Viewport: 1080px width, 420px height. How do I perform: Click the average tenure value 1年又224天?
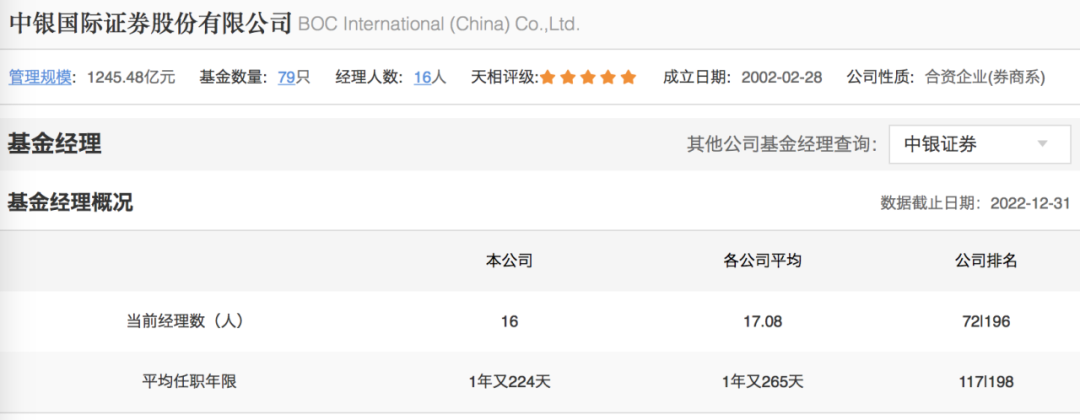(x=509, y=381)
